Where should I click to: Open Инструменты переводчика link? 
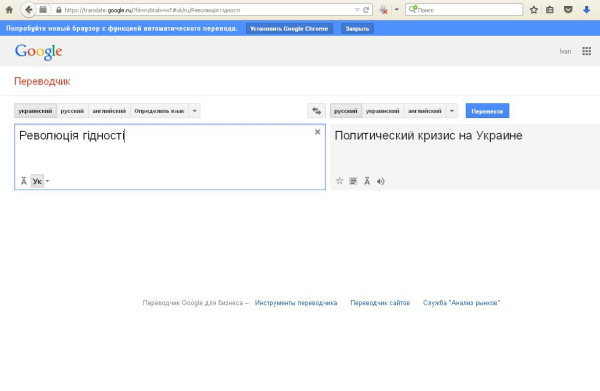[x=296, y=303]
